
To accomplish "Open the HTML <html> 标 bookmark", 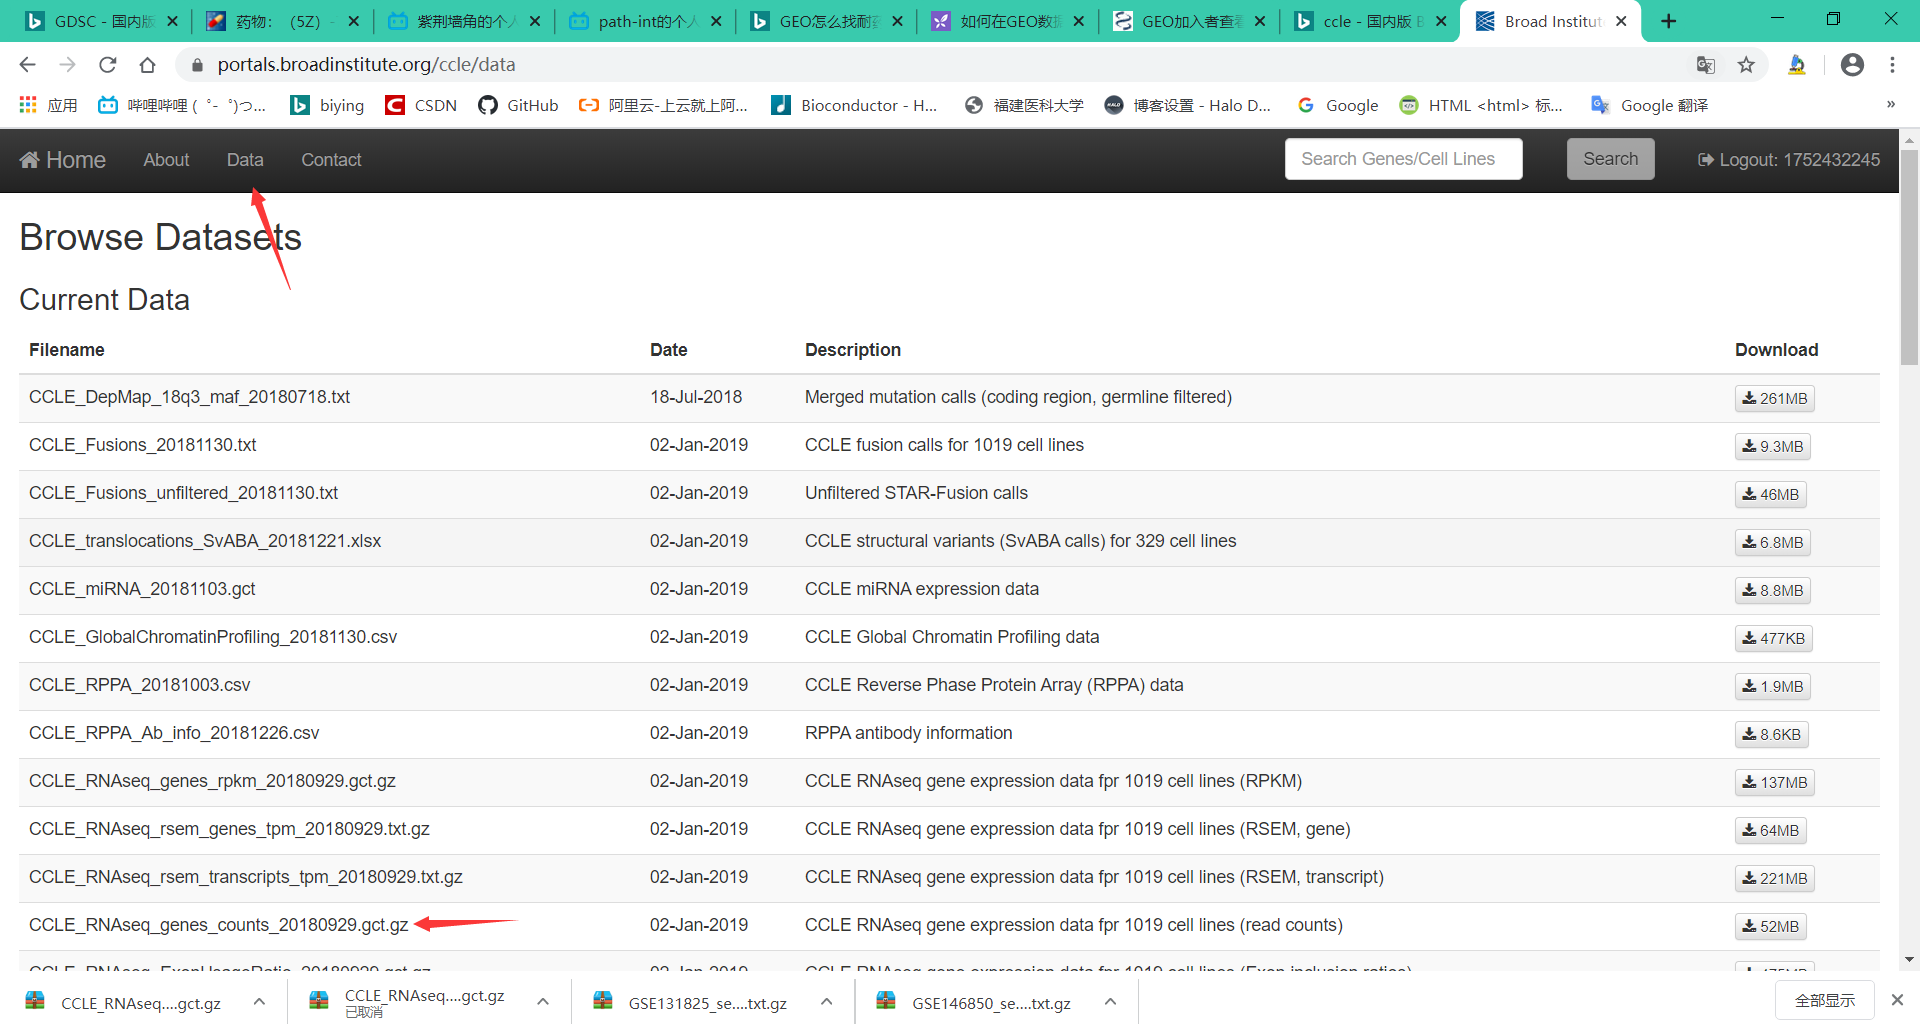I will click(1481, 105).
